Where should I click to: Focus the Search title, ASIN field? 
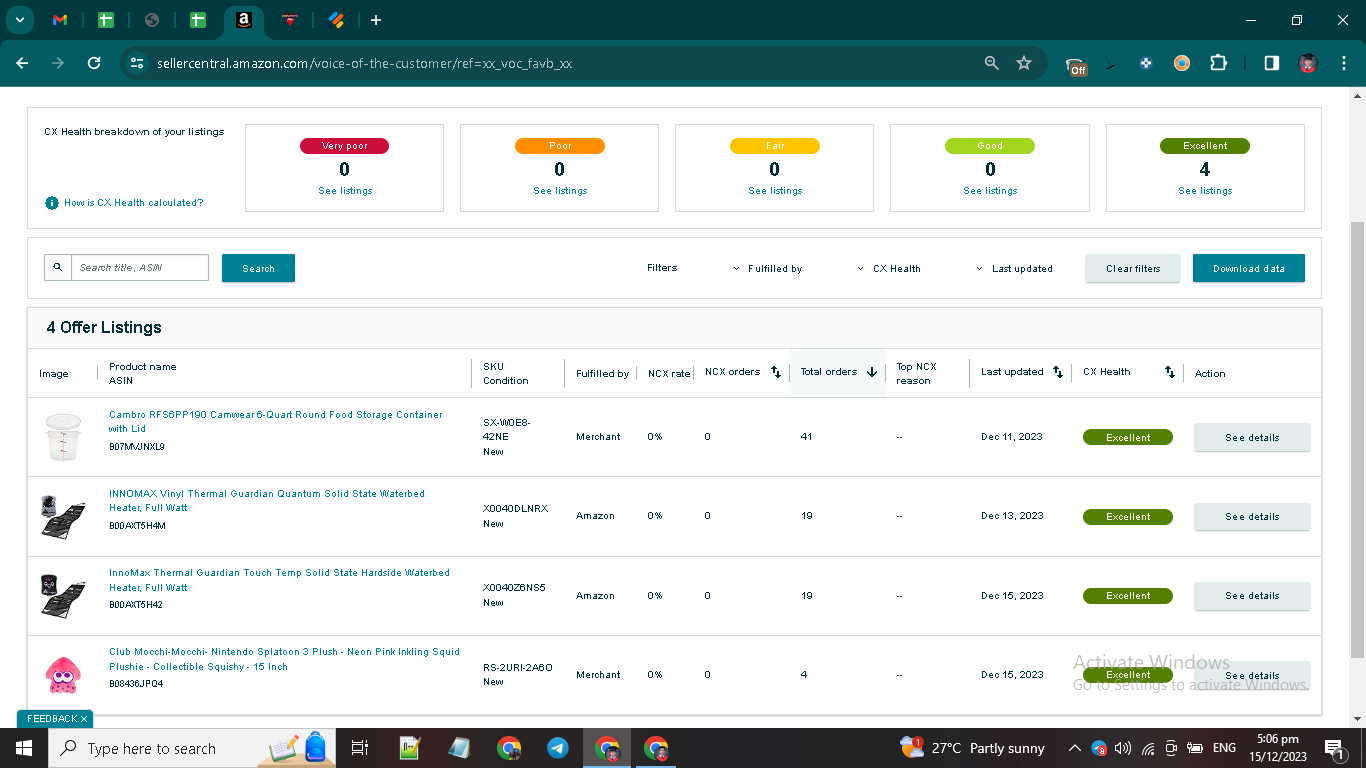coord(140,267)
